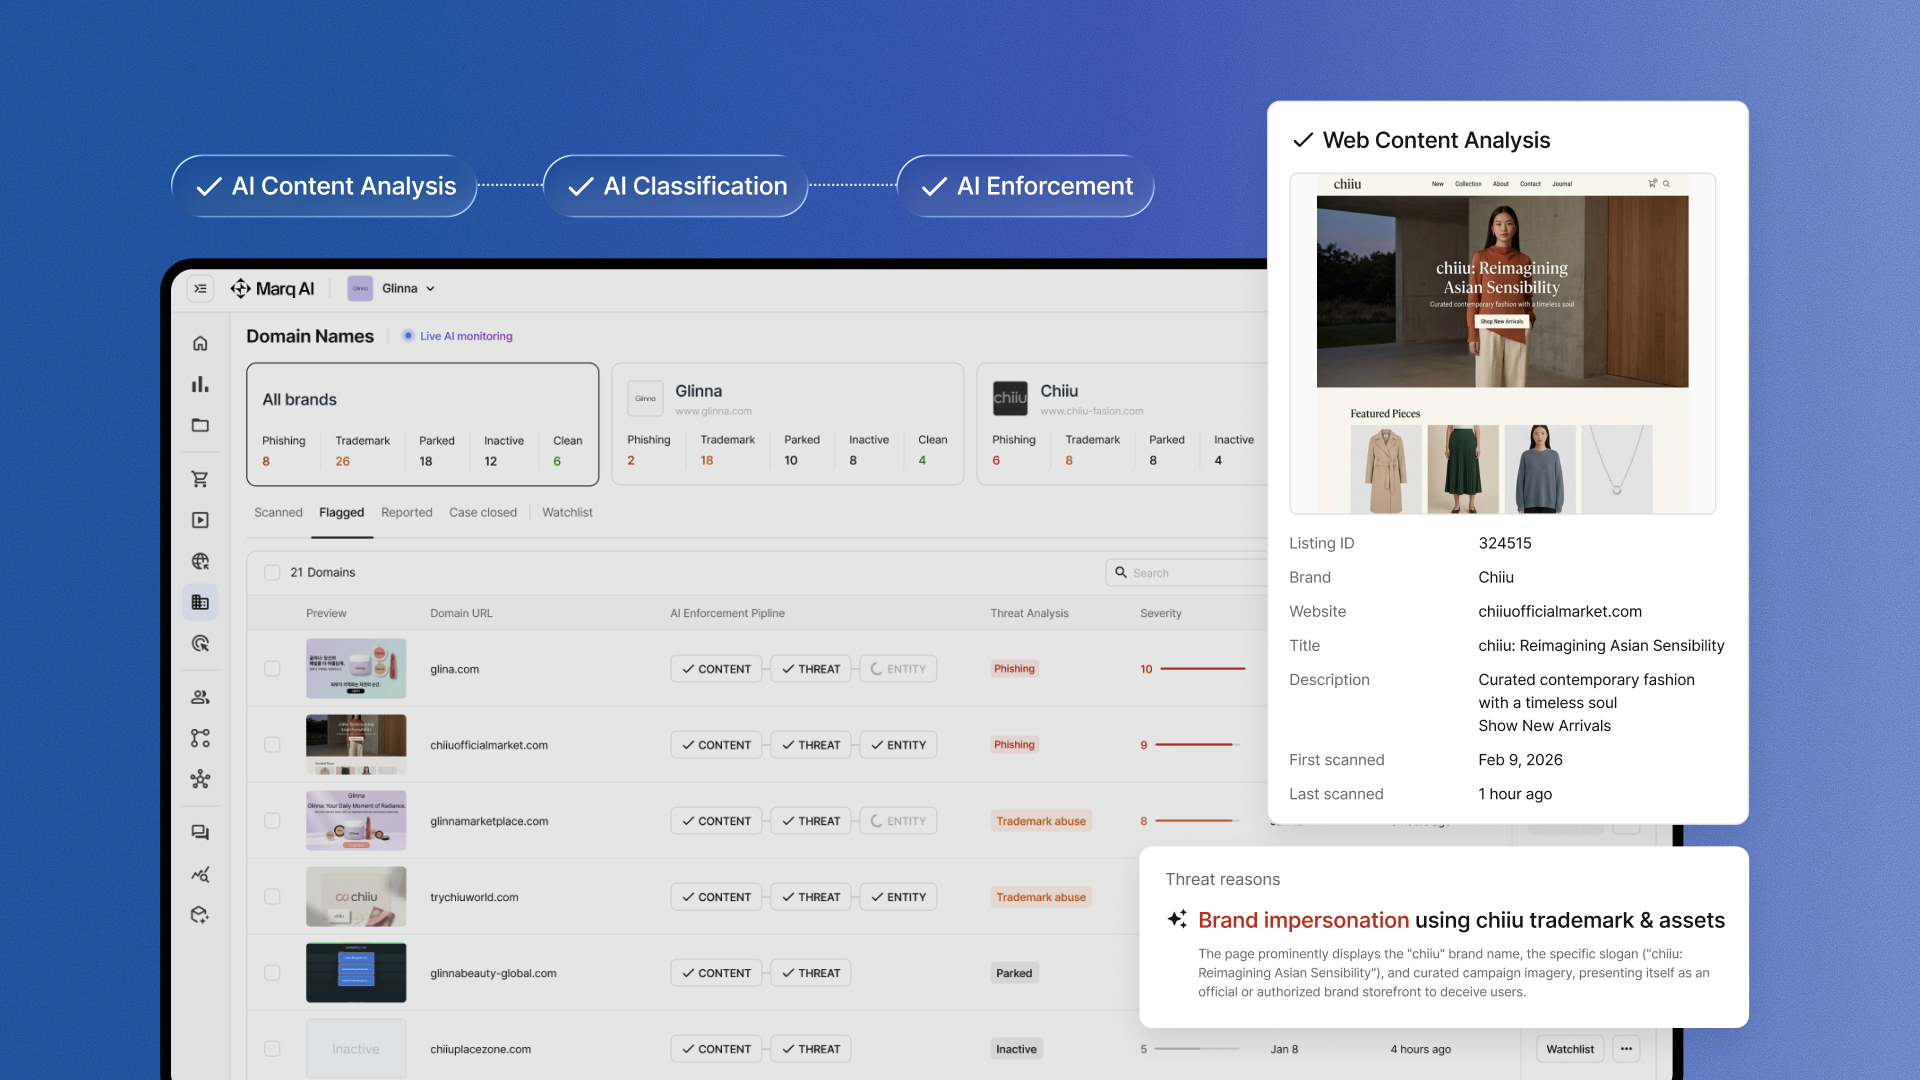Check the chiiuofficialmarket.com row checkbox
This screenshot has height=1080, width=1920.
(272, 745)
